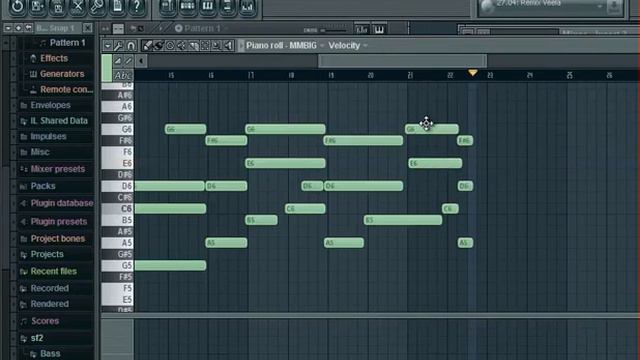
Task: Click bar 24 on the time ruler
Action: (530, 75)
